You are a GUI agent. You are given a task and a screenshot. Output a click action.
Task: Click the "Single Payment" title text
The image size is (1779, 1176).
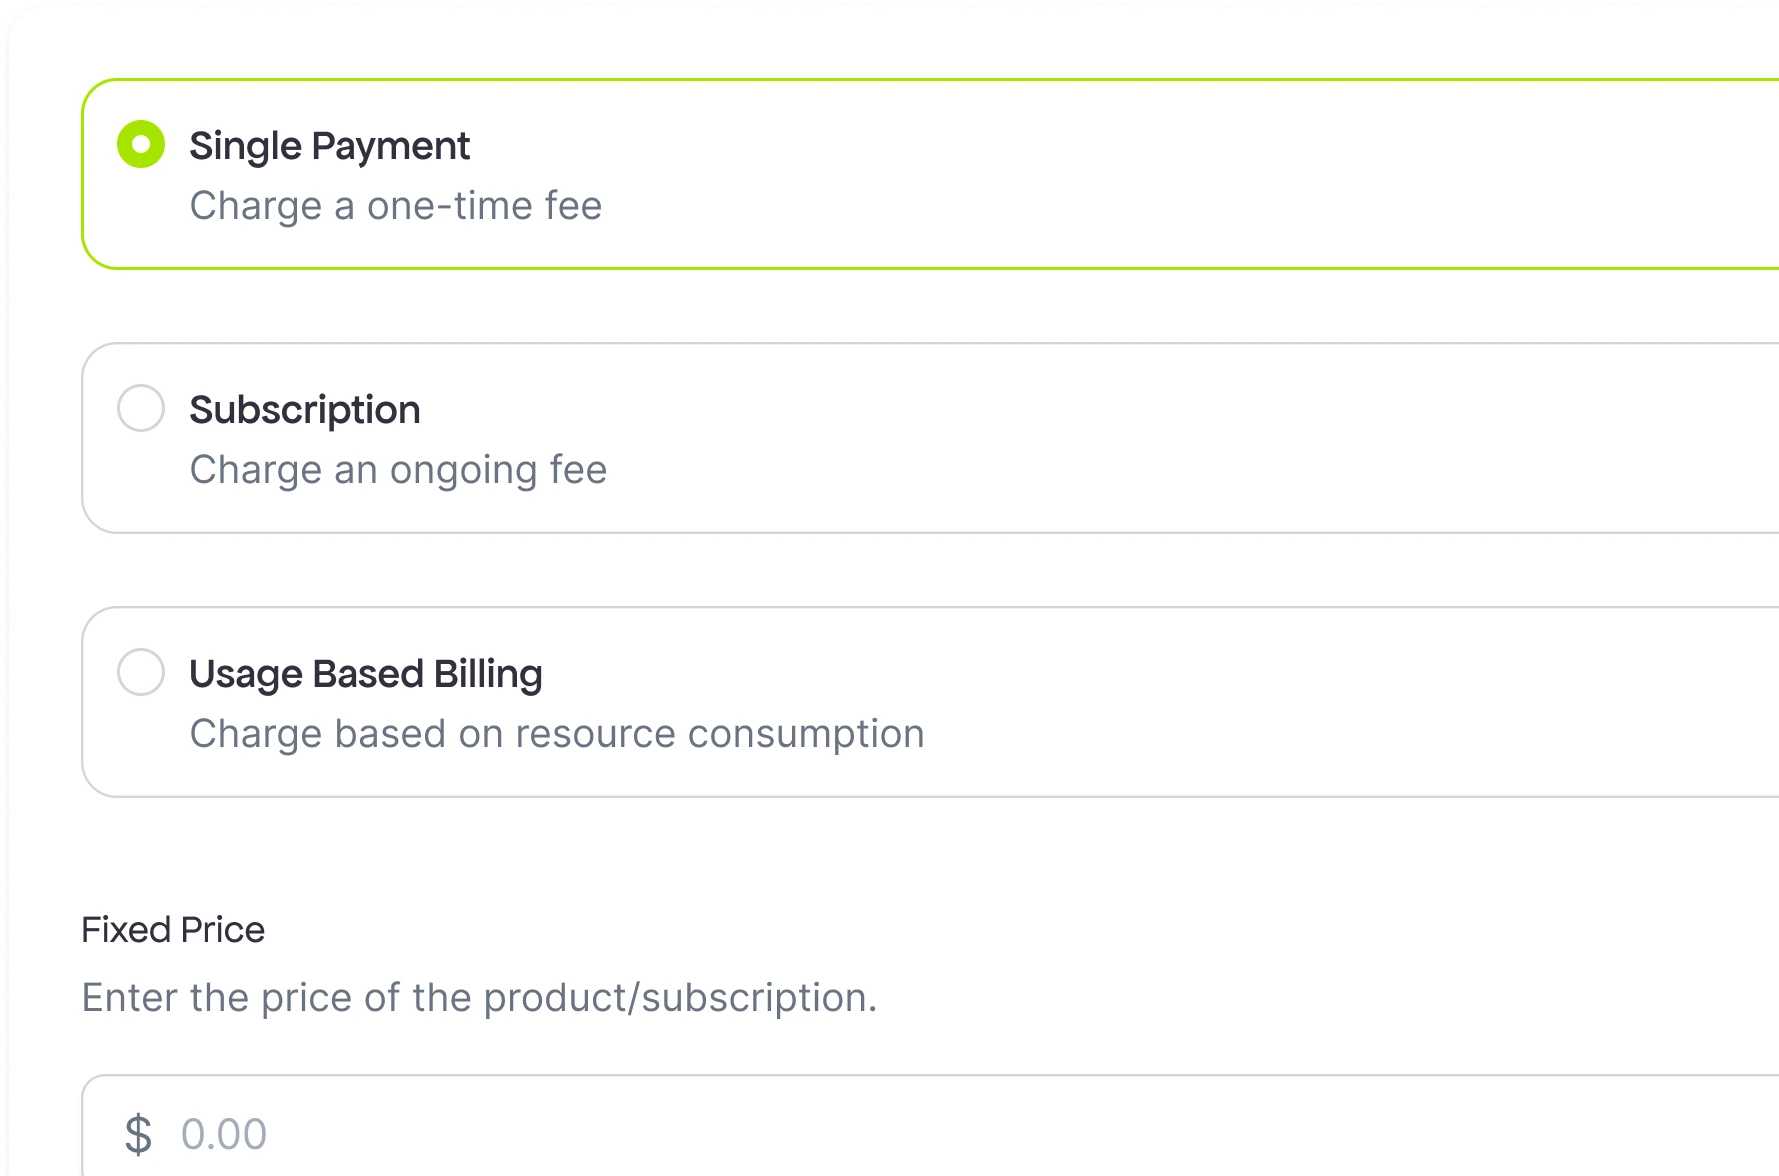[x=329, y=146]
